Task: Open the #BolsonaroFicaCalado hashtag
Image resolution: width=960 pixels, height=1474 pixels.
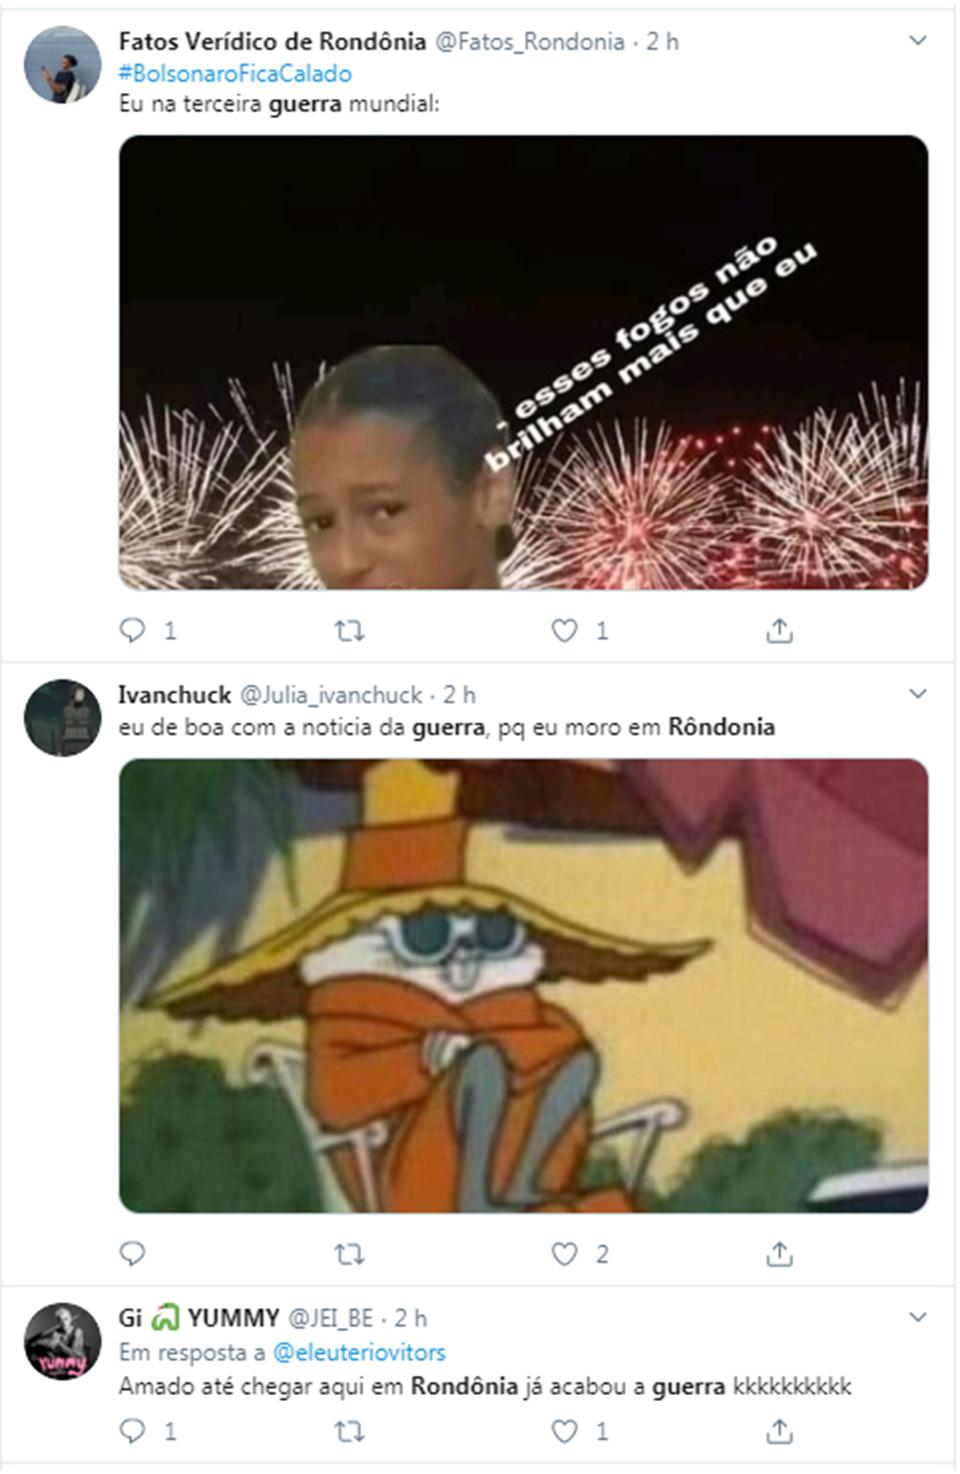Action: (x=235, y=73)
